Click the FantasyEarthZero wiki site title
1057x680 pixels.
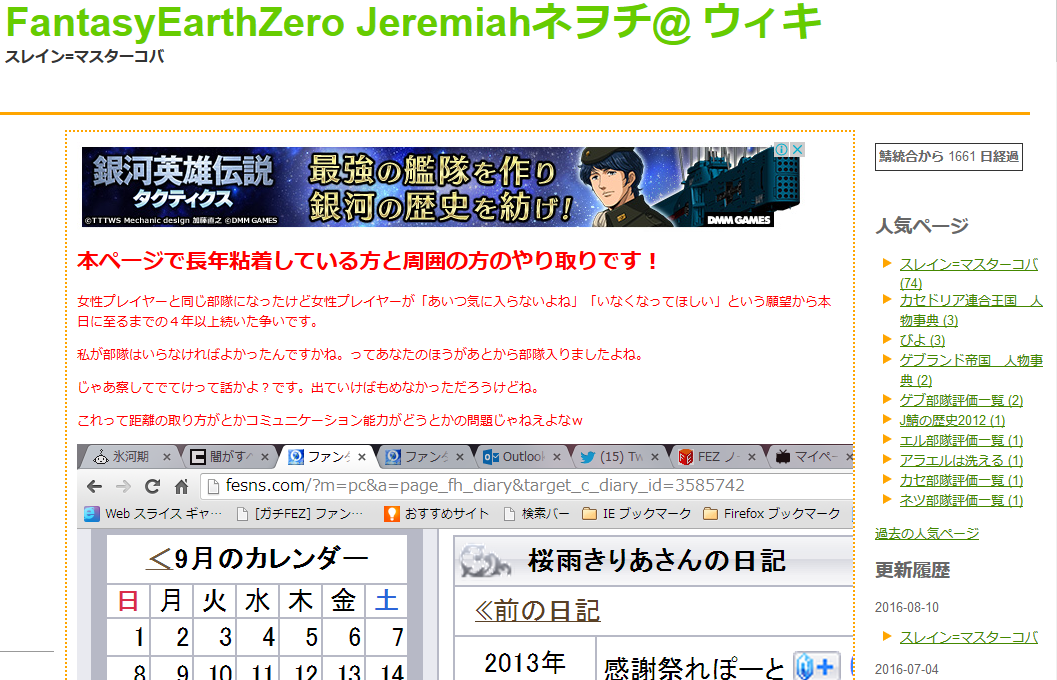click(x=413, y=22)
